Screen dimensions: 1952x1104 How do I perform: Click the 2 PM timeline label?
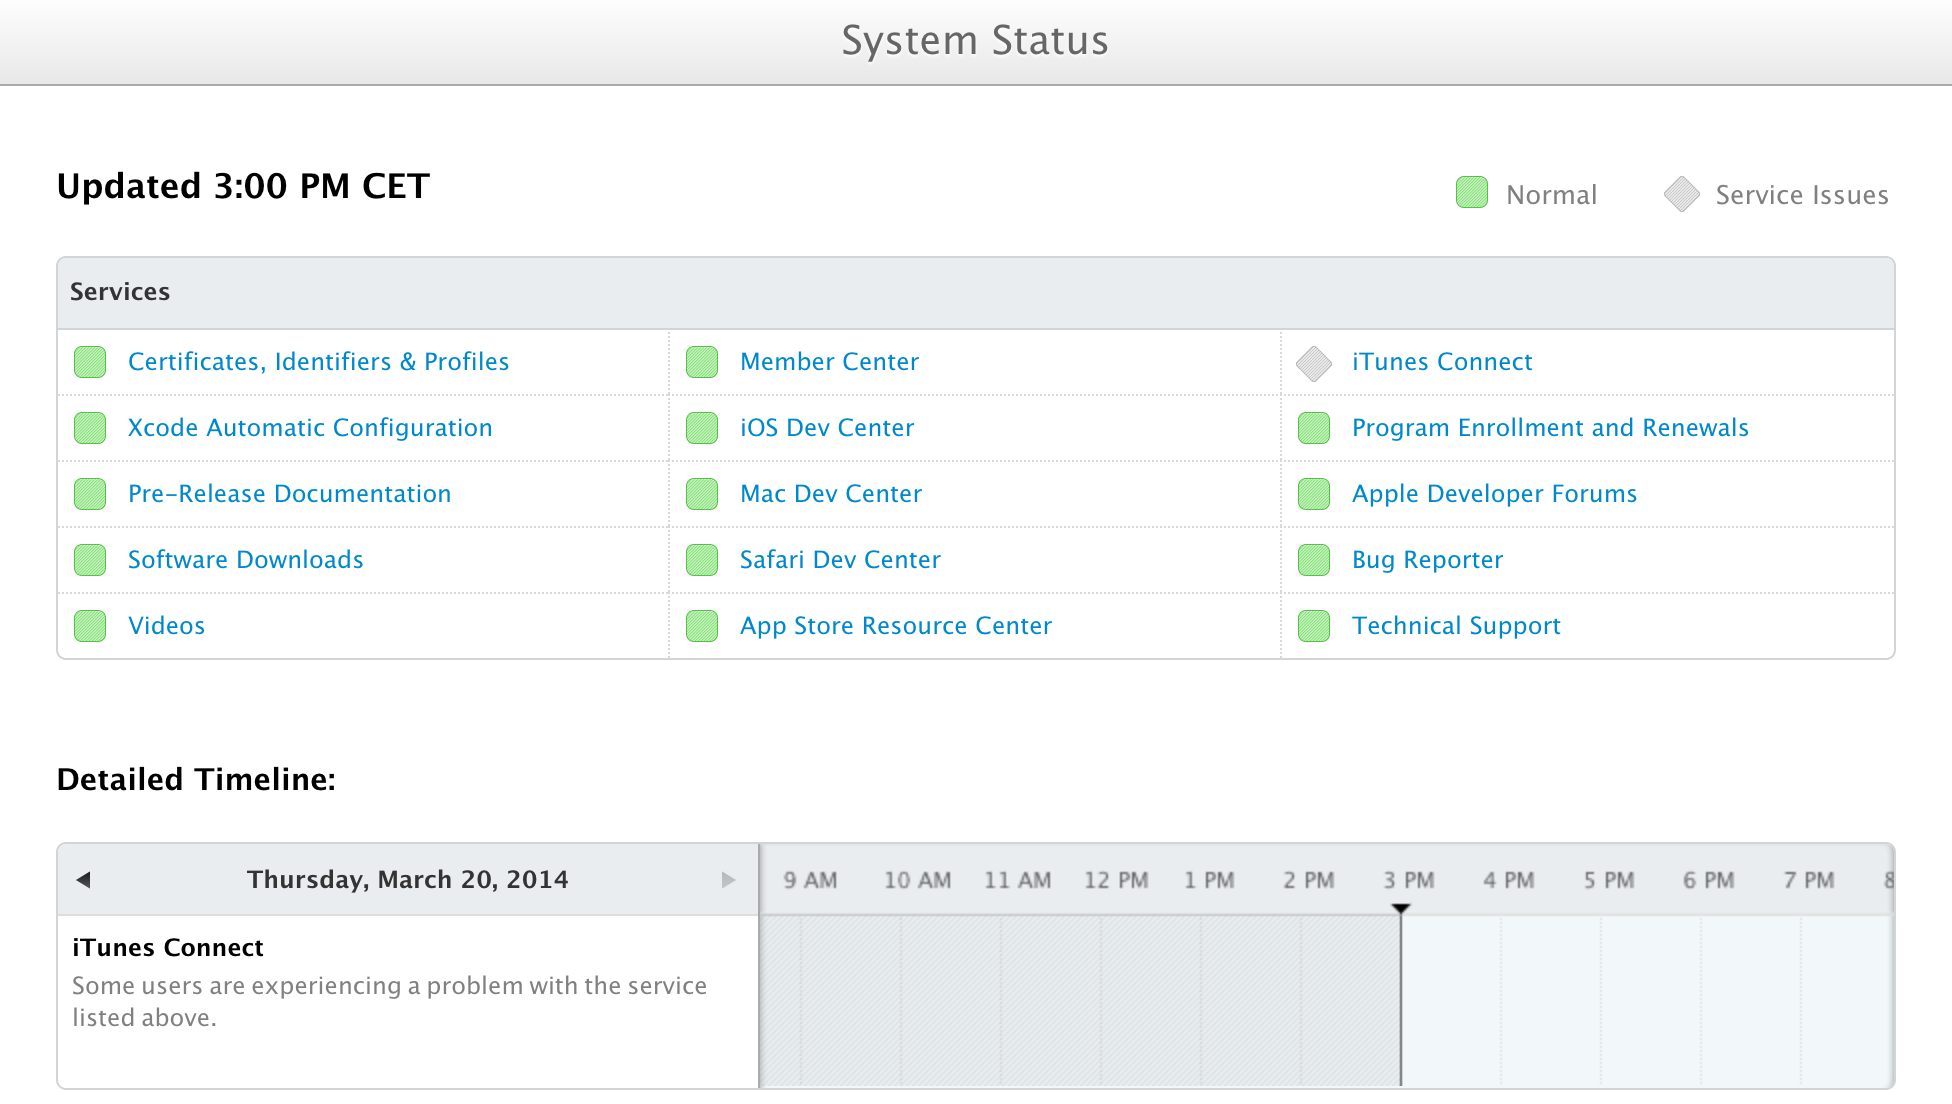(x=1309, y=880)
